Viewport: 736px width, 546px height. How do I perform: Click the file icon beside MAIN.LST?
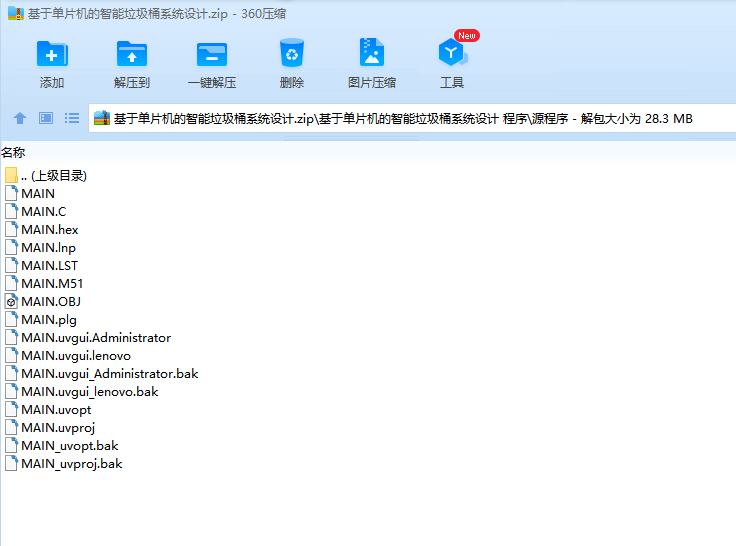coord(11,265)
